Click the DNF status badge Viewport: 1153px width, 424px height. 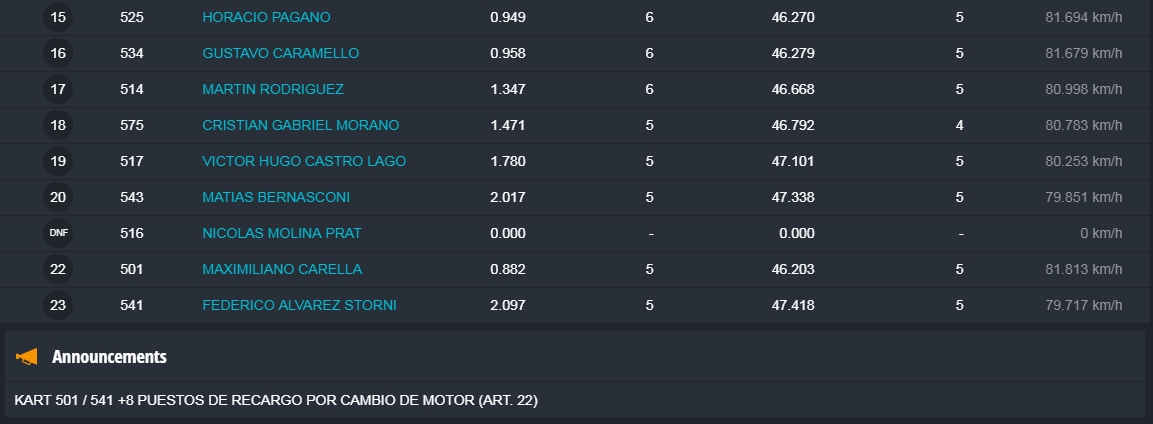pos(58,233)
